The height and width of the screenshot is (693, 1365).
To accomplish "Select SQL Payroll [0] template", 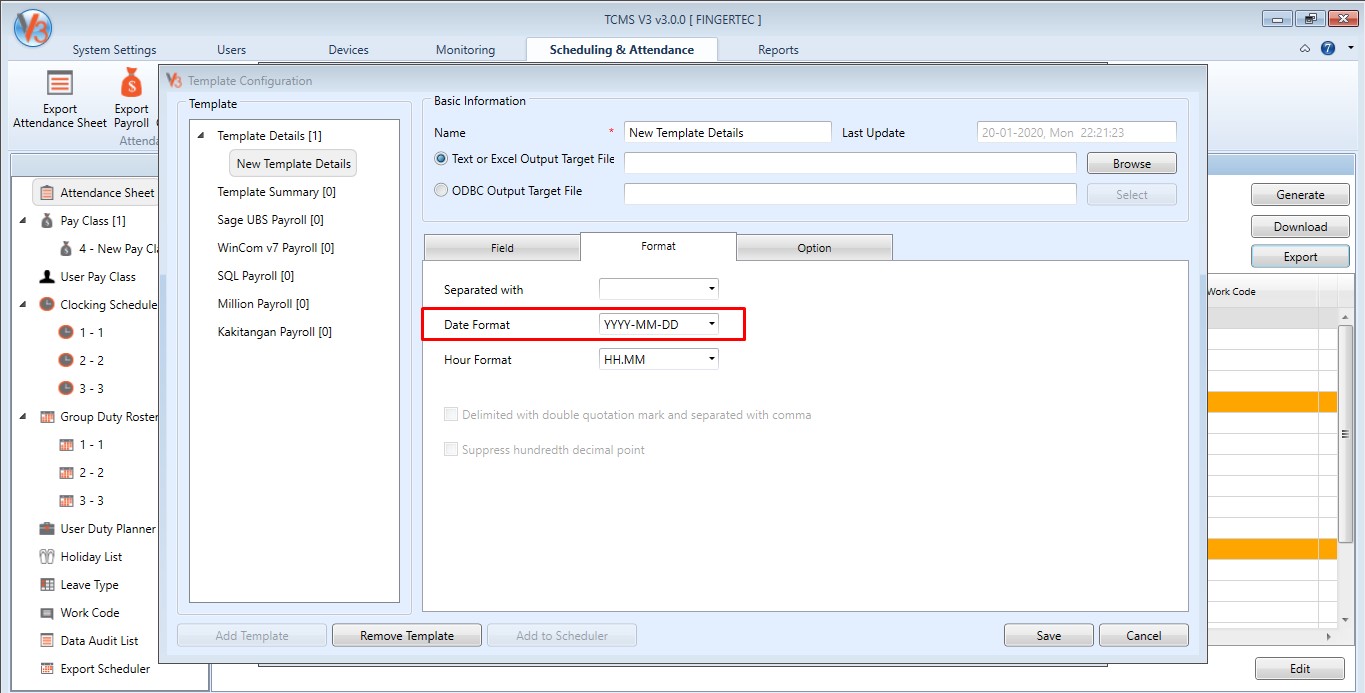I will [x=256, y=276].
